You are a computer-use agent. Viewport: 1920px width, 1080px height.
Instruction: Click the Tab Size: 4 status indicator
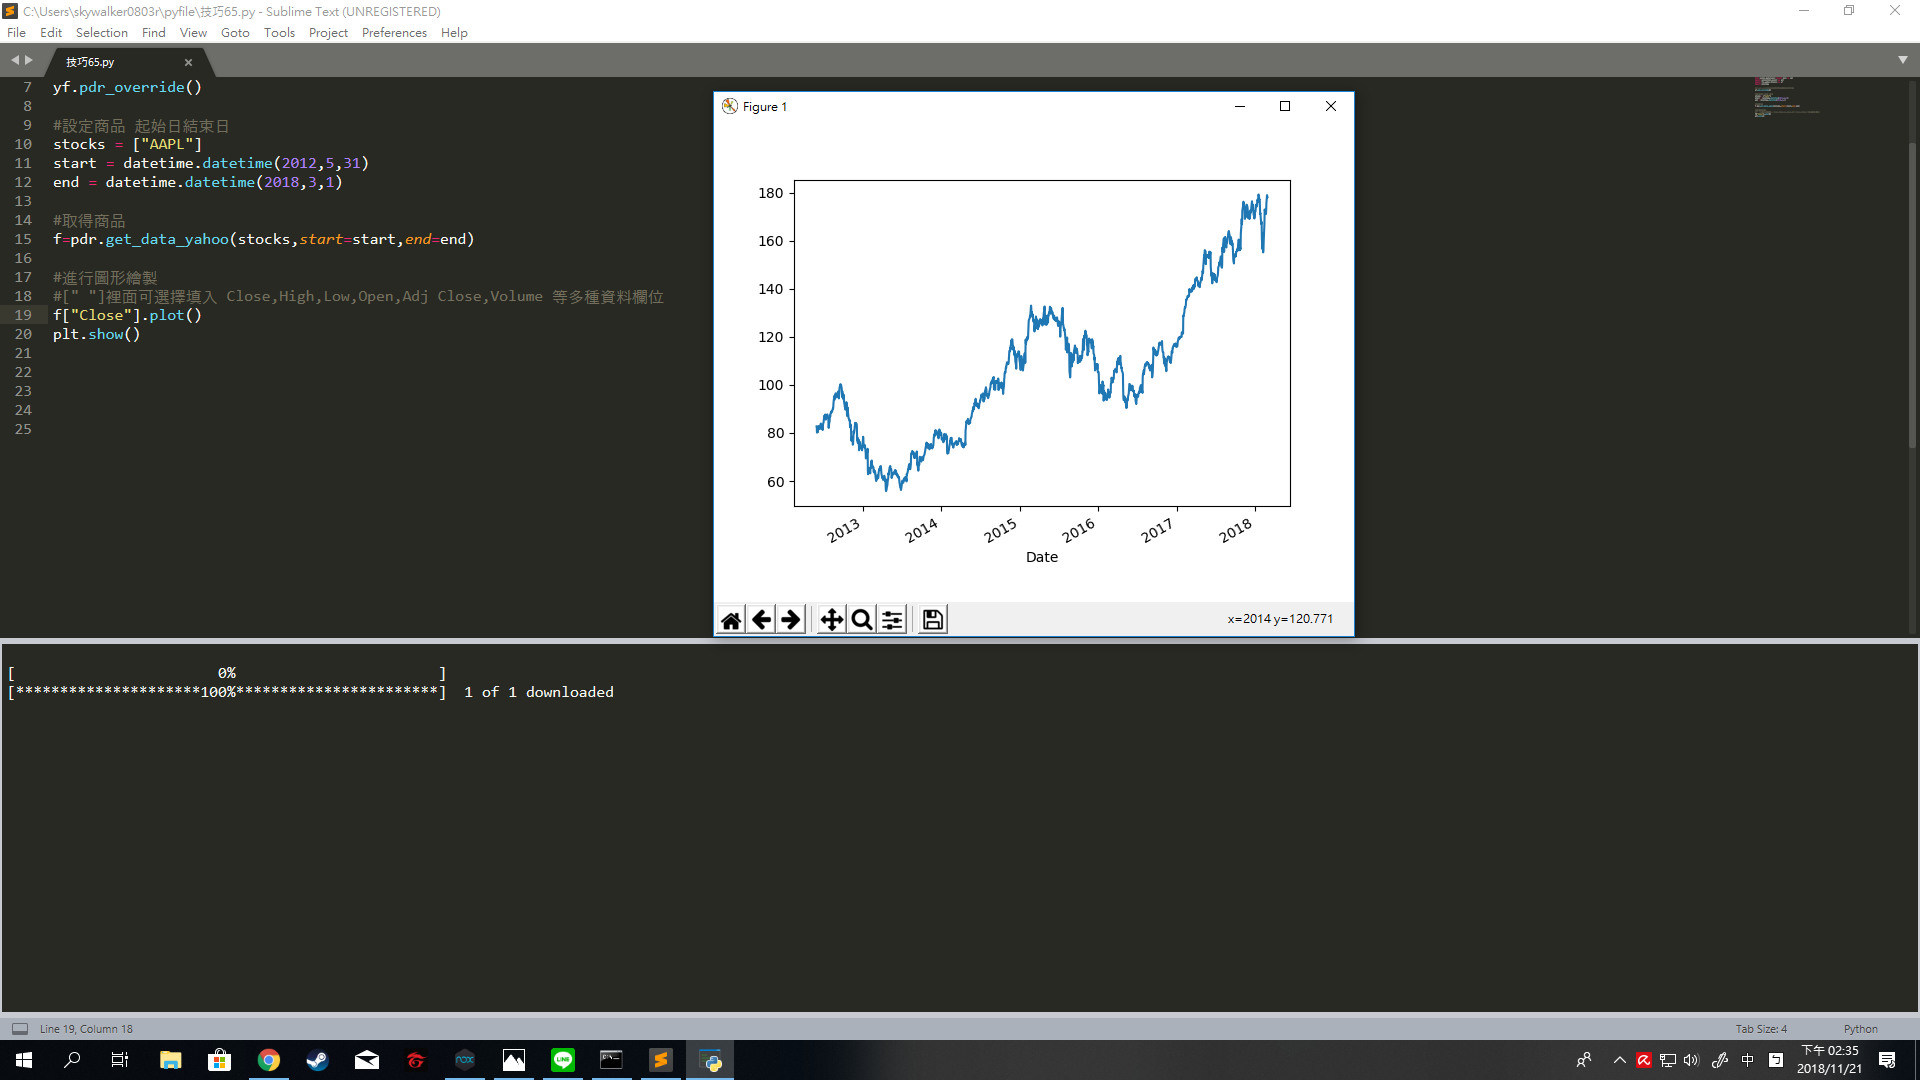point(1762,1028)
